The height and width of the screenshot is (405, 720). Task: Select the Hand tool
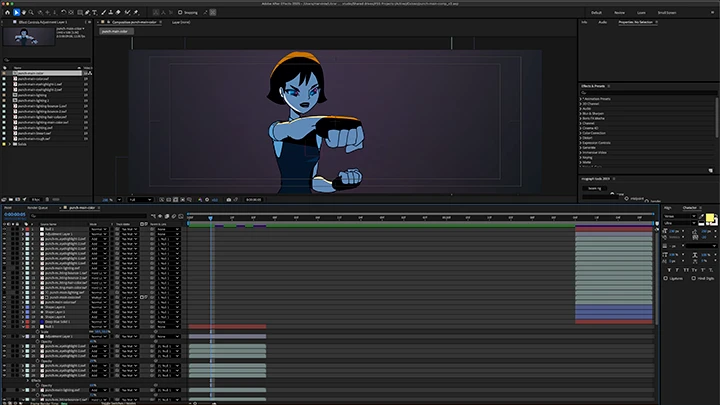pyautogui.click(x=26, y=12)
